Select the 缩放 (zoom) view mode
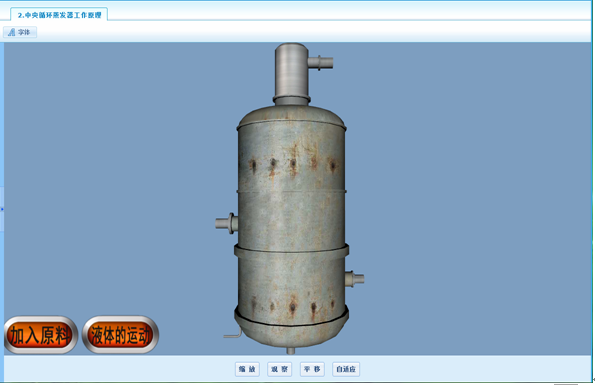This screenshot has height=385, width=595. (x=247, y=369)
